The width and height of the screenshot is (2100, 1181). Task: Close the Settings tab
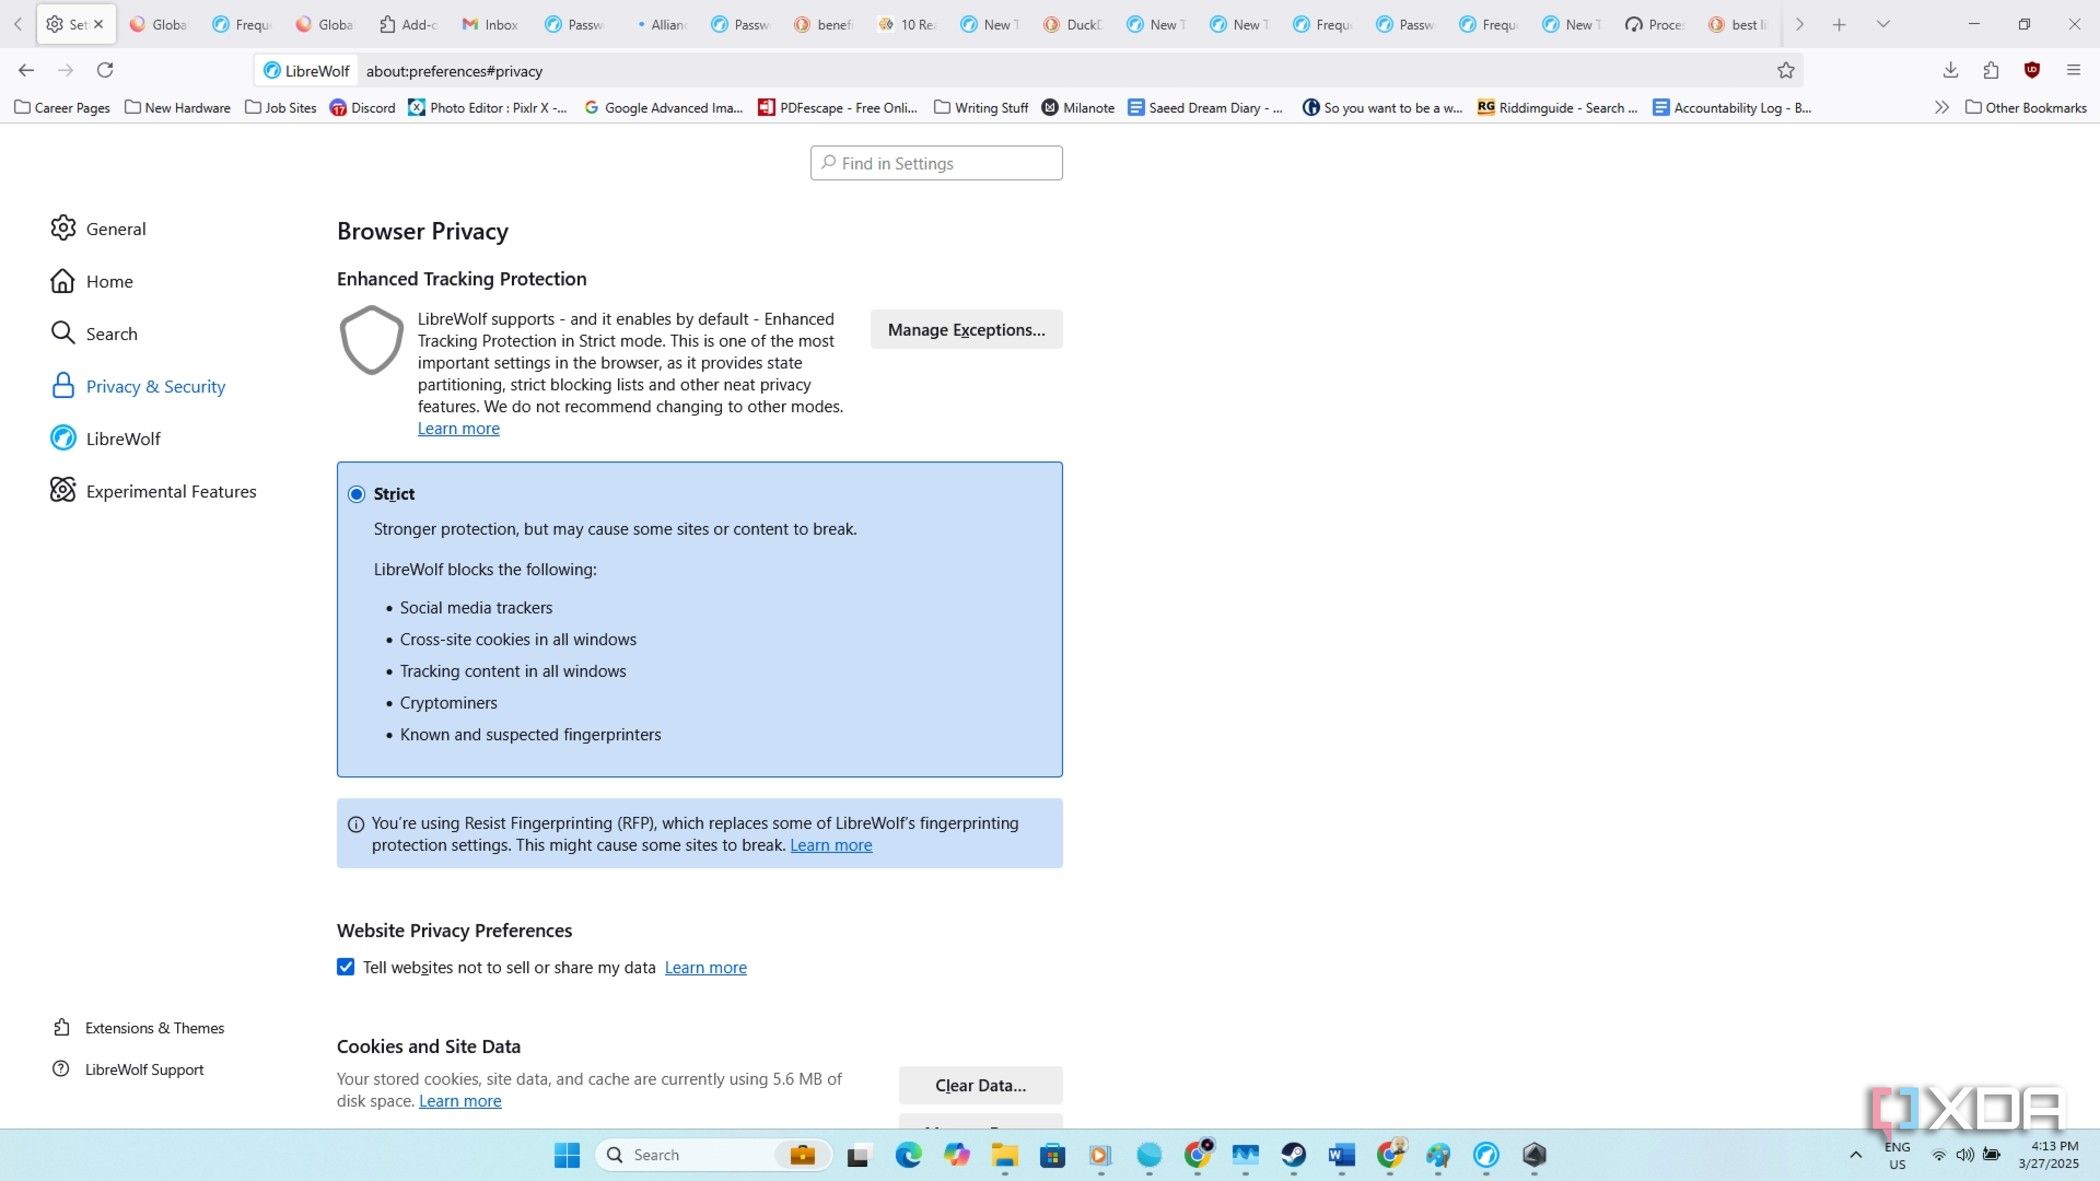click(98, 24)
